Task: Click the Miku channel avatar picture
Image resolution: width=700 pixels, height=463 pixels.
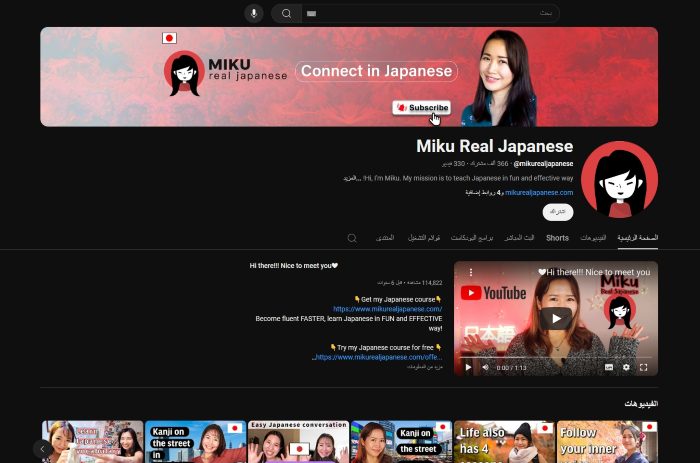Action: pyautogui.click(x=619, y=179)
